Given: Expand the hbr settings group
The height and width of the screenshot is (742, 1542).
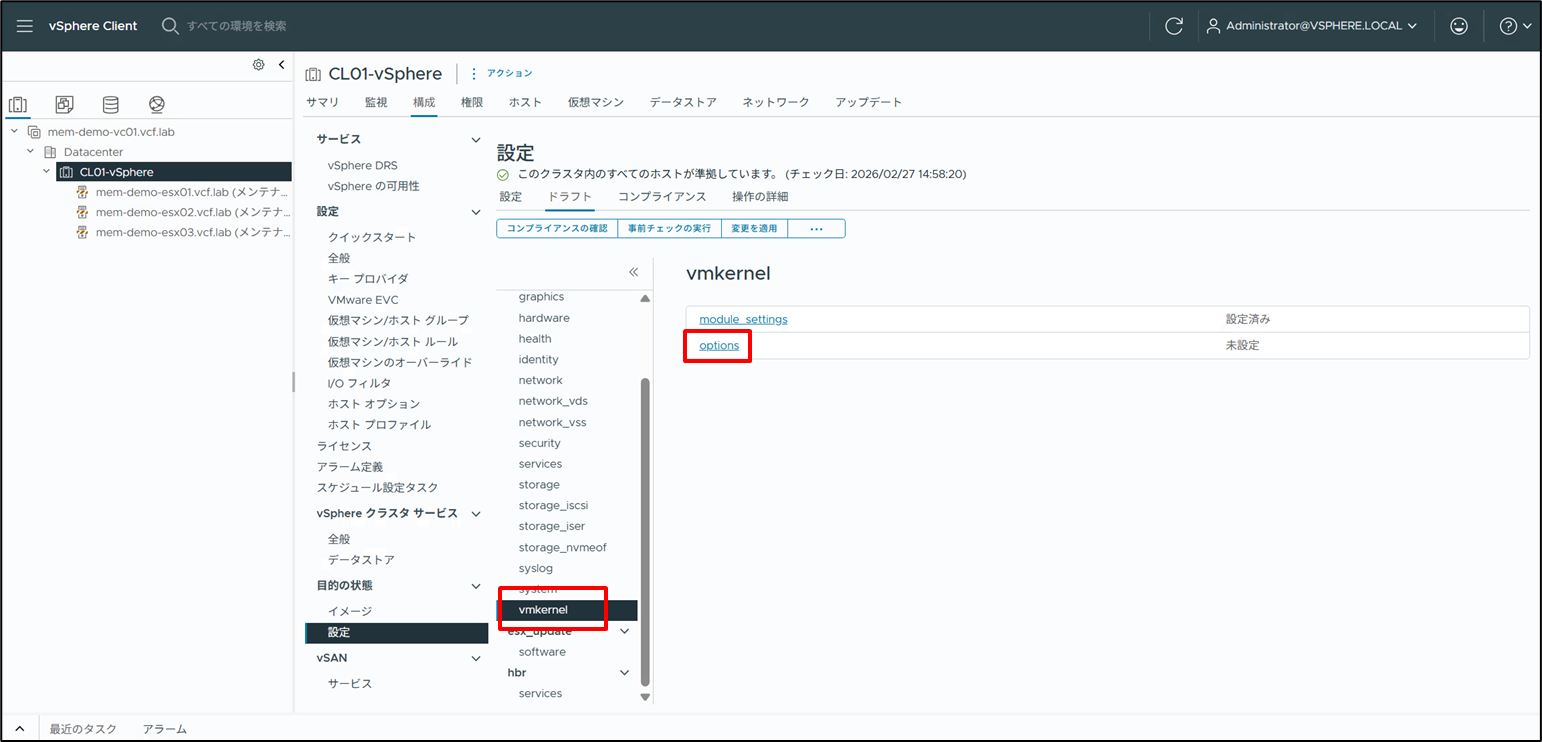Looking at the screenshot, I should (x=624, y=672).
